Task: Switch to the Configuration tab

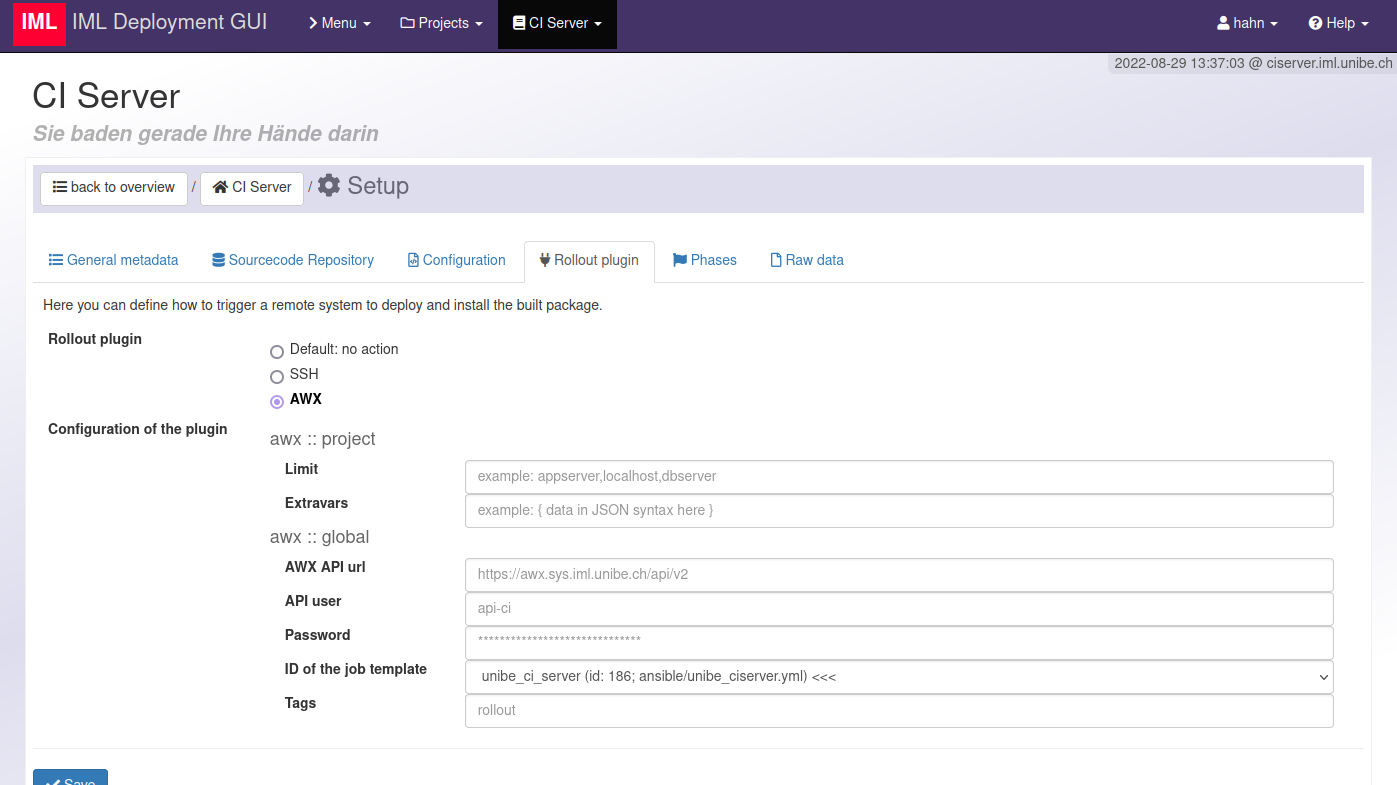Action: (457, 260)
